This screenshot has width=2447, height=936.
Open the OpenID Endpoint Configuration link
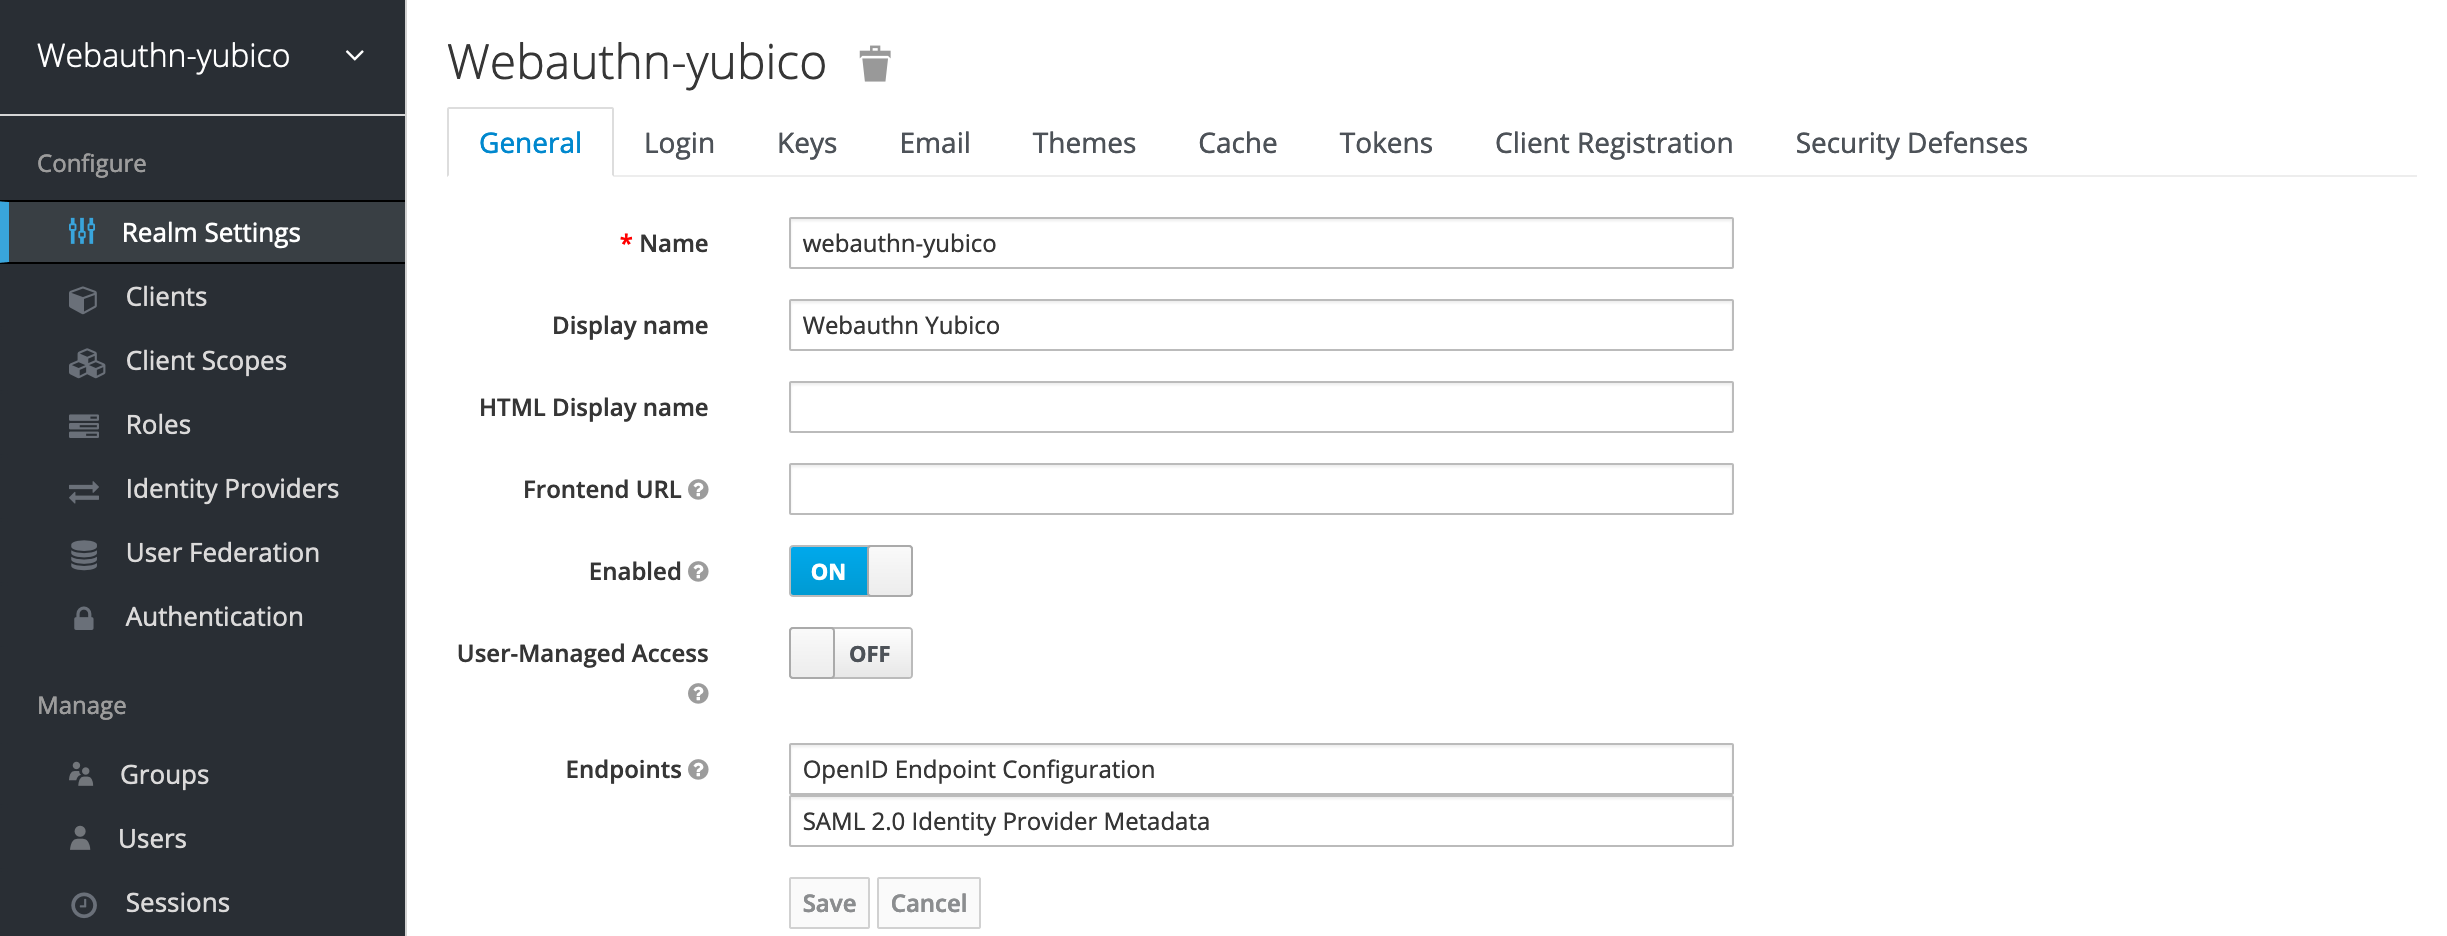(978, 769)
